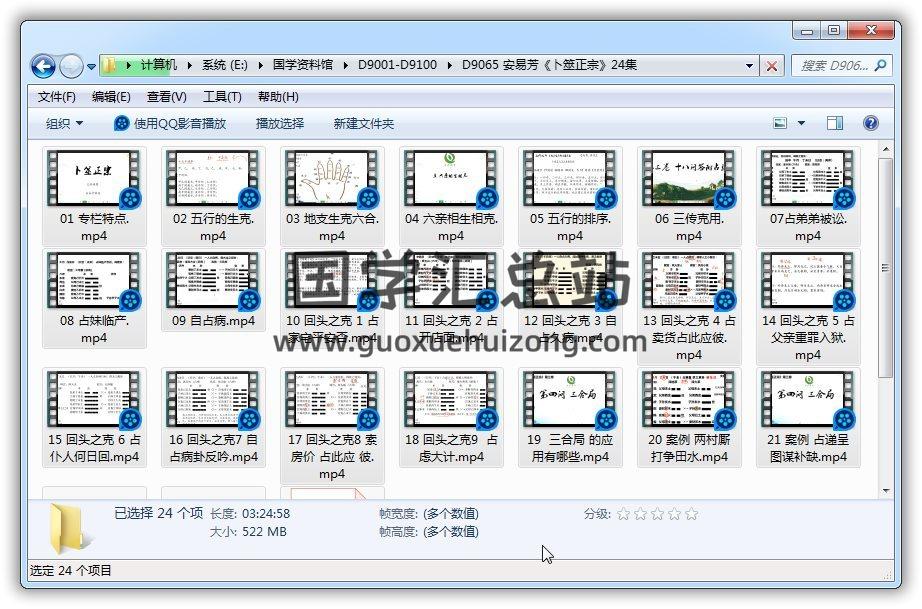Open the recent pages dropdown arrow
Viewport: 922px width, 609px height.
92,67
